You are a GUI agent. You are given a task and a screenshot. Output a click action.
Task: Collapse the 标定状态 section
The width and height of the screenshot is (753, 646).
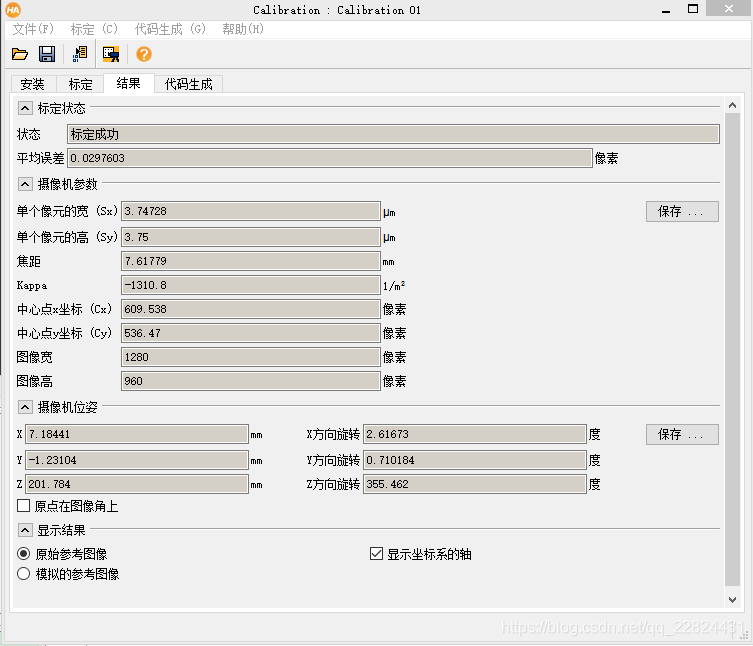[x=25, y=108]
